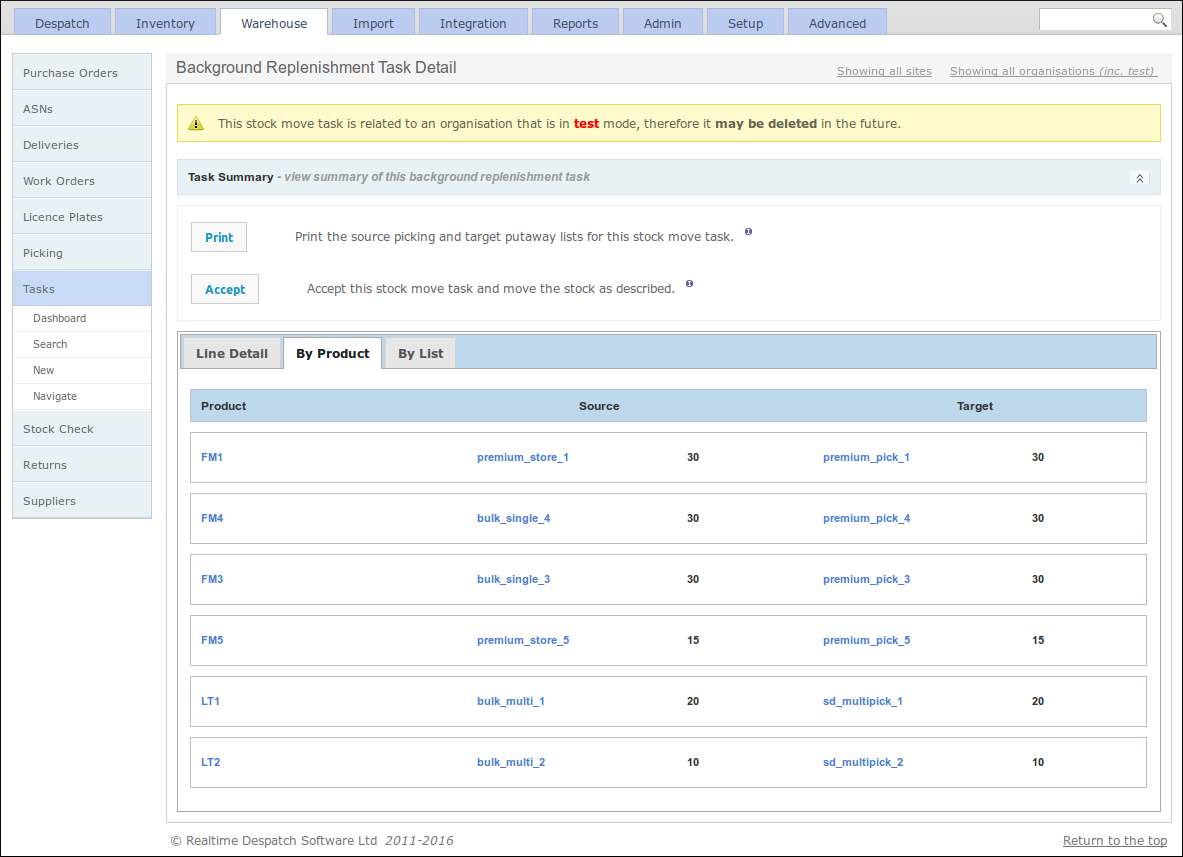Open source location bulk_multi_2
Viewport: 1183px width, 857px height.
click(511, 763)
